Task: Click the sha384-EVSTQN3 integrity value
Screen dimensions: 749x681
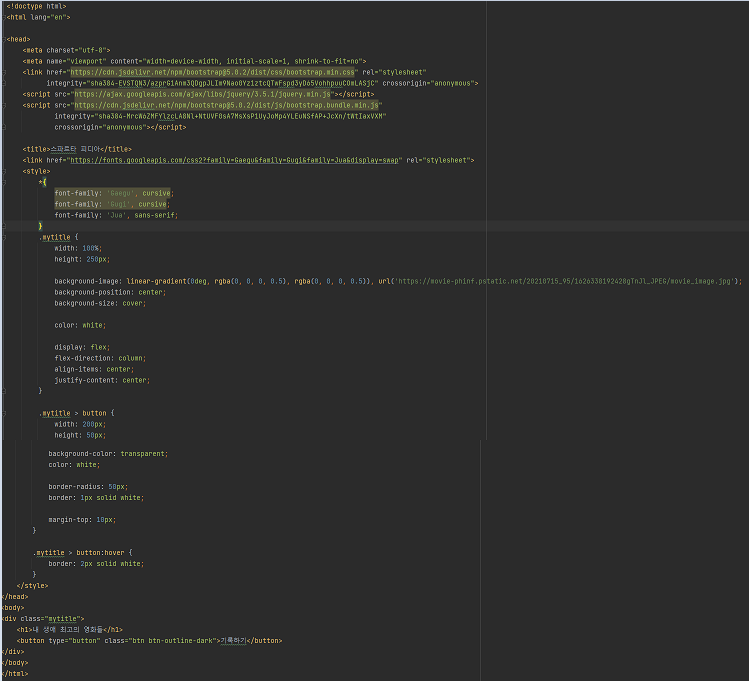Action: [x=232, y=83]
